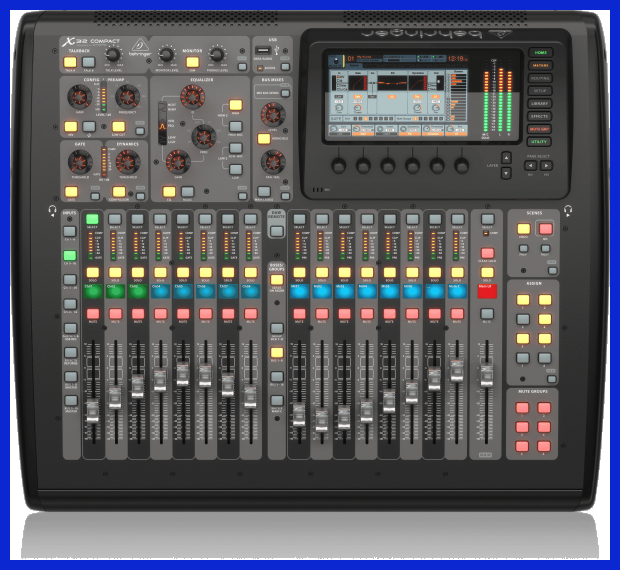Click the Layer down arrow
This screenshot has width=620, height=570.
507,173
